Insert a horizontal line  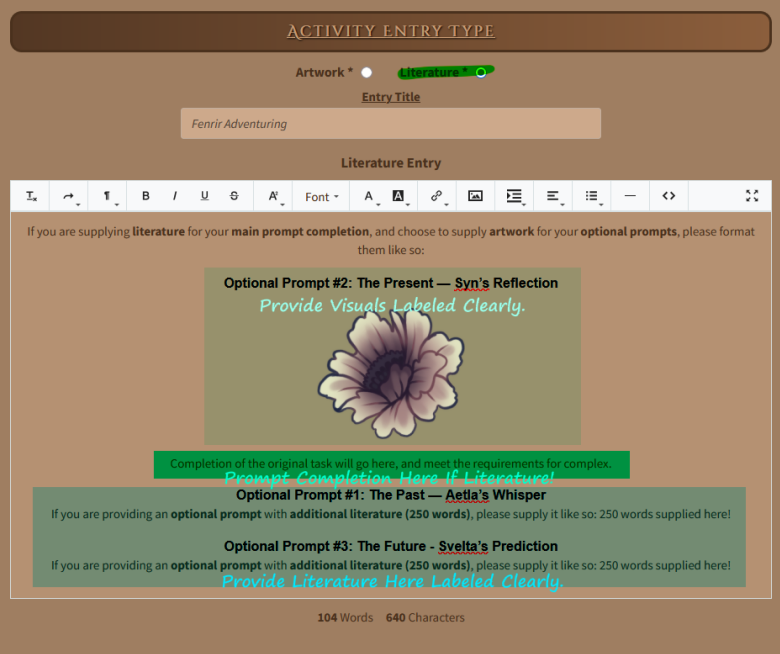coord(630,196)
